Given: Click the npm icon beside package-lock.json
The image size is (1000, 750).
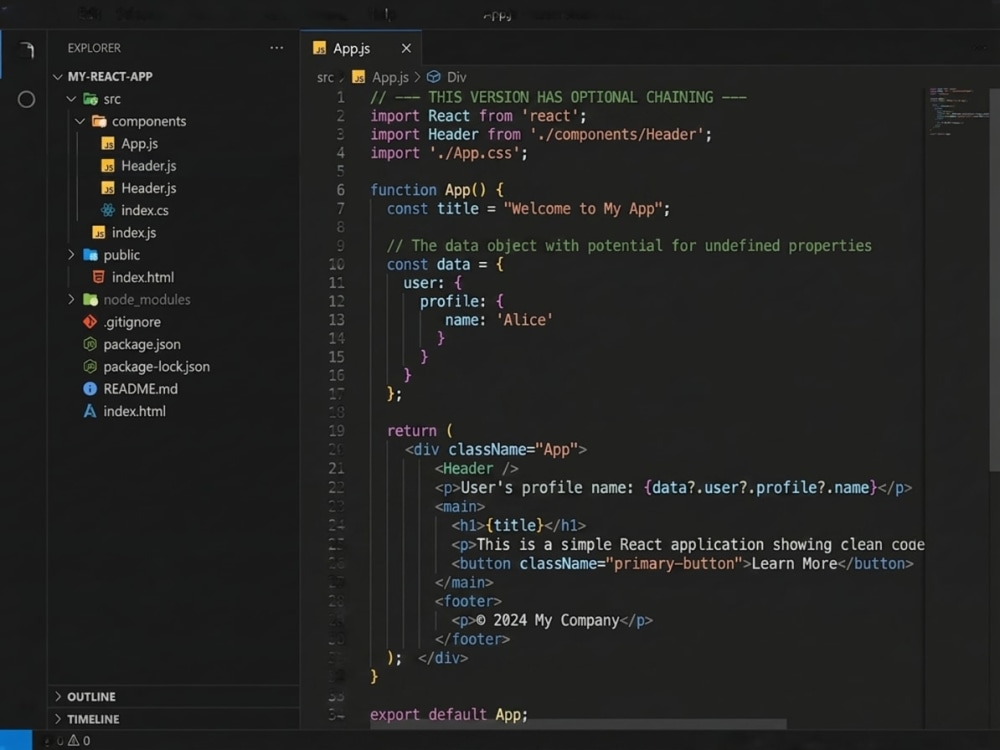Looking at the screenshot, I should 90,367.
